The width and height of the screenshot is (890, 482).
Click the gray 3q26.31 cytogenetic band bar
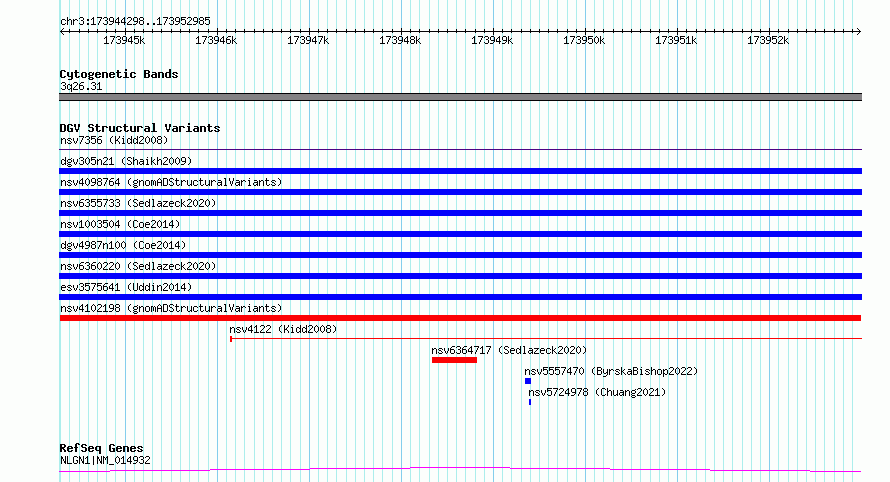click(x=460, y=97)
